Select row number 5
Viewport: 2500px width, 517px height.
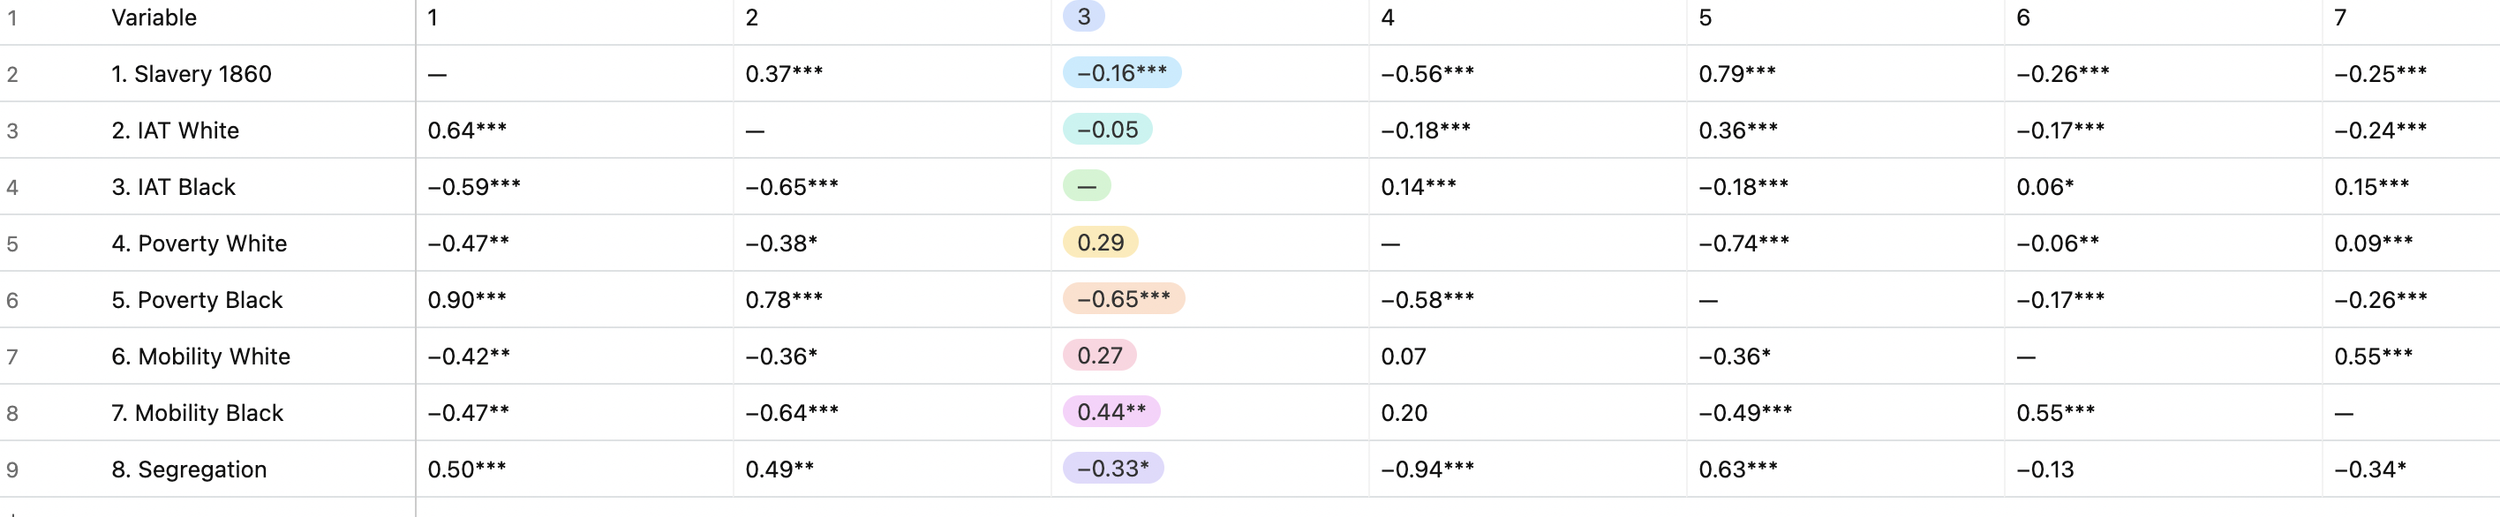pos(12,244)
